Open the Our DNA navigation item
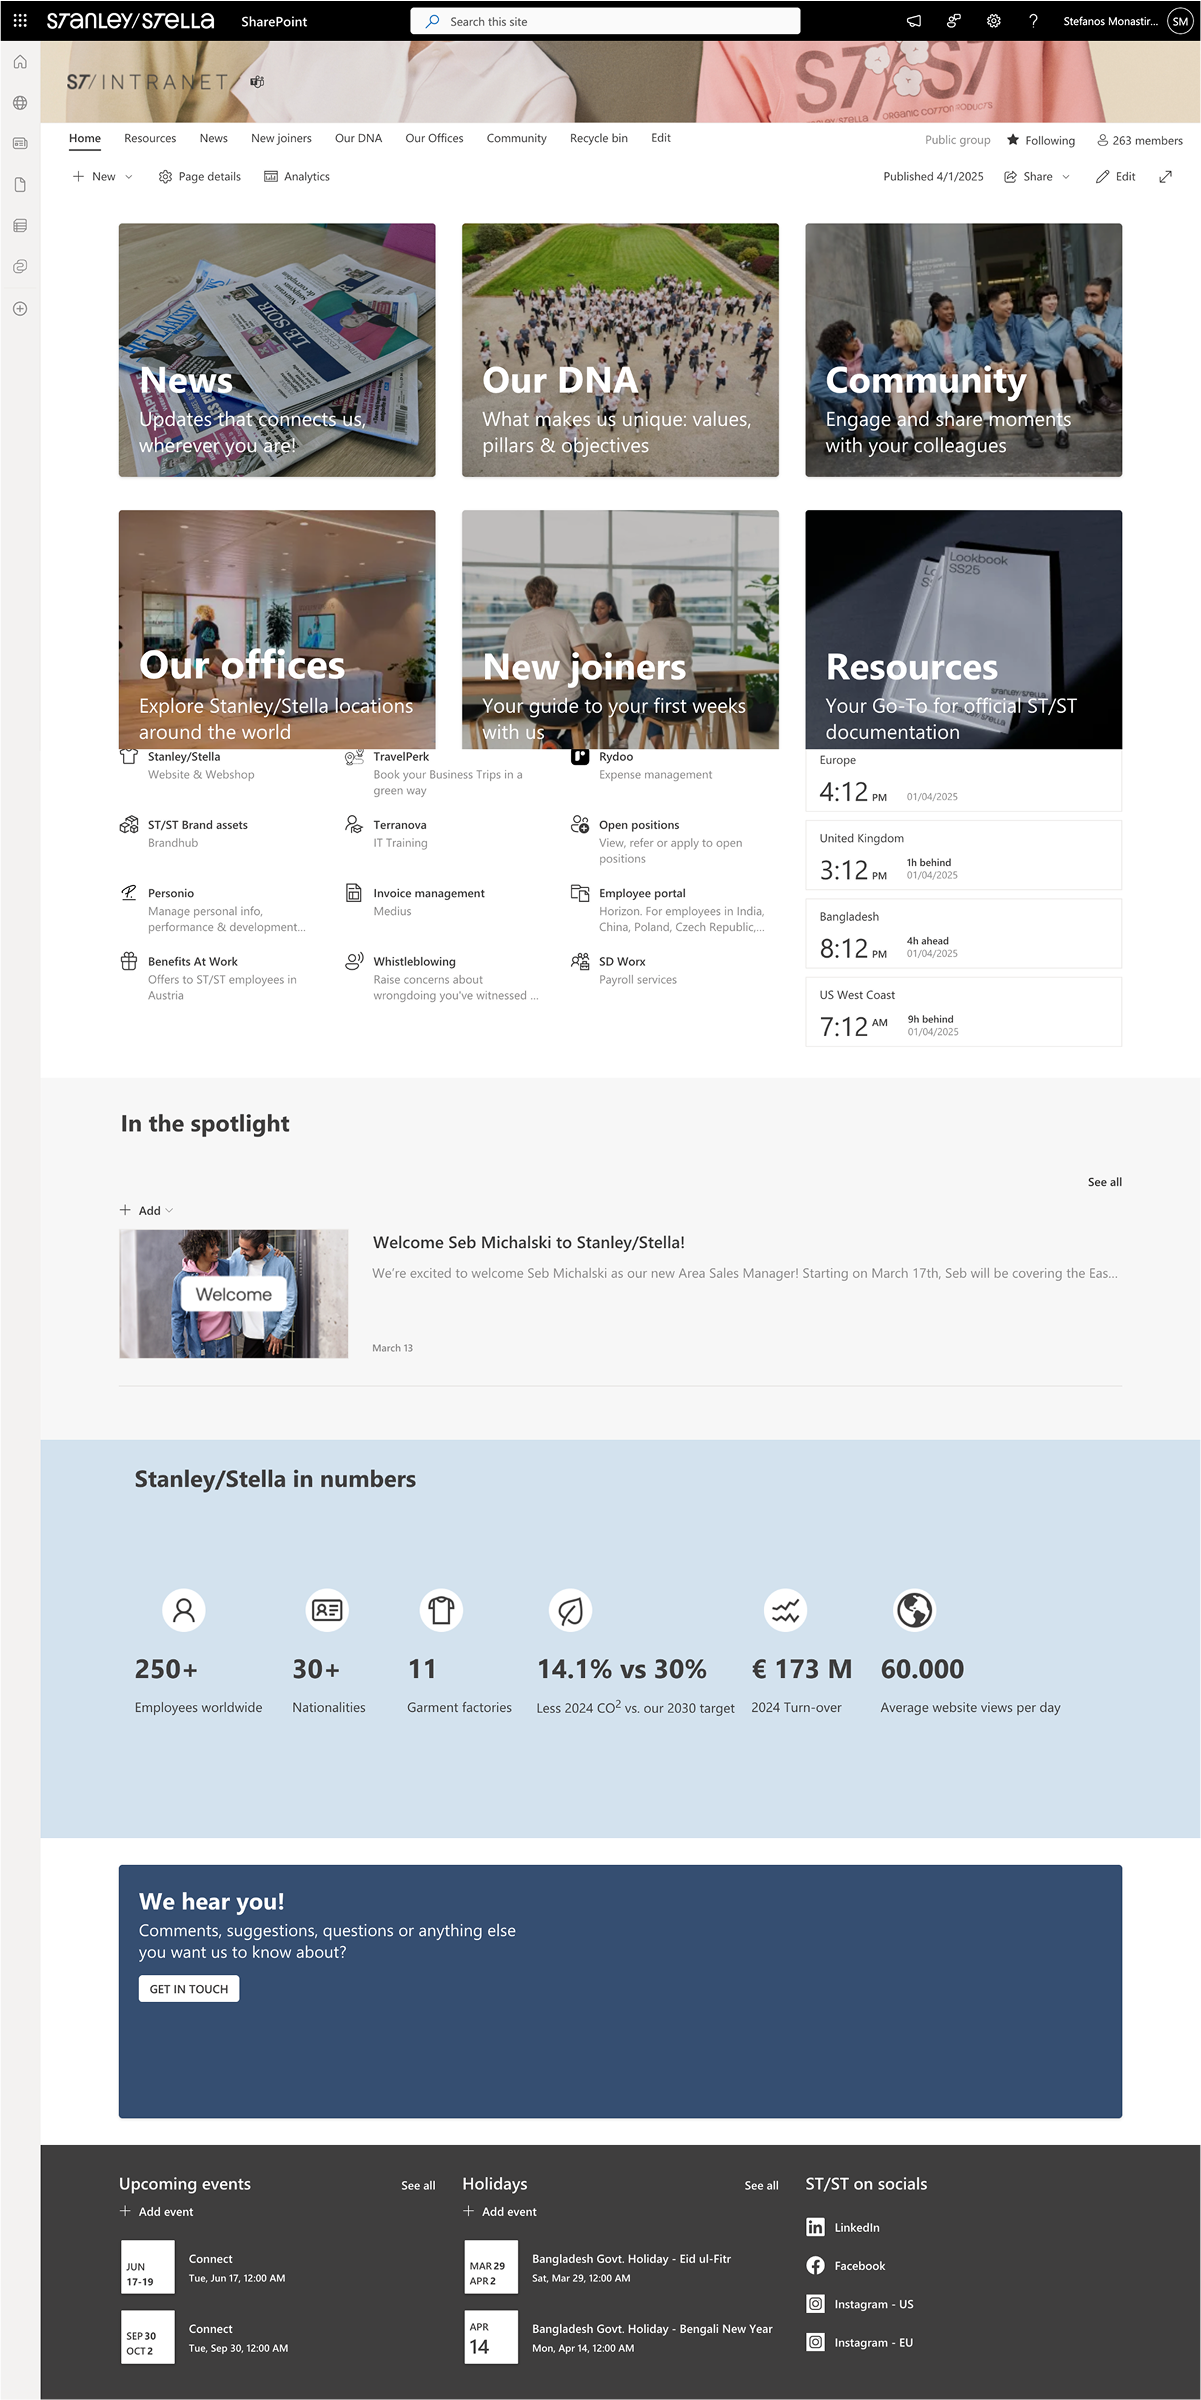Screen dimensions: 1201x2400 (358, 138)
